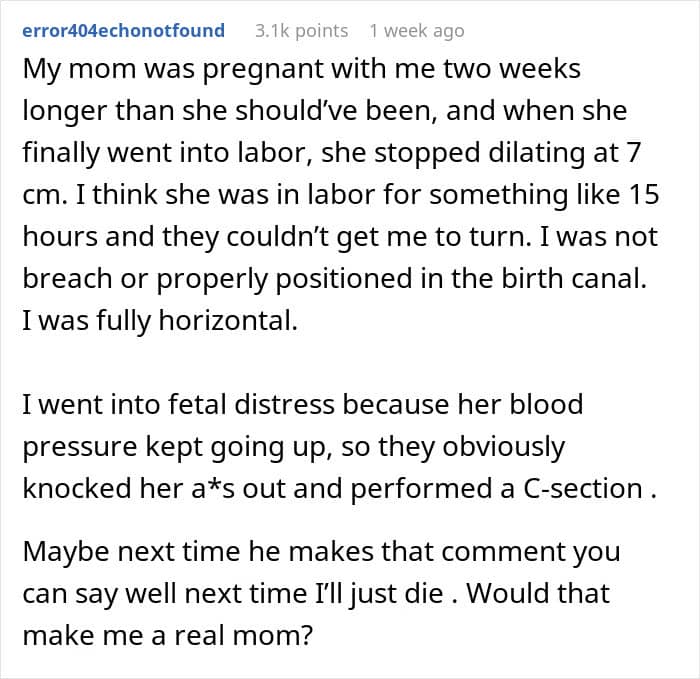The width and height of the screenshot is (700, 679).
Task: Click the text make me a real mom?
Action: point(167,635)
